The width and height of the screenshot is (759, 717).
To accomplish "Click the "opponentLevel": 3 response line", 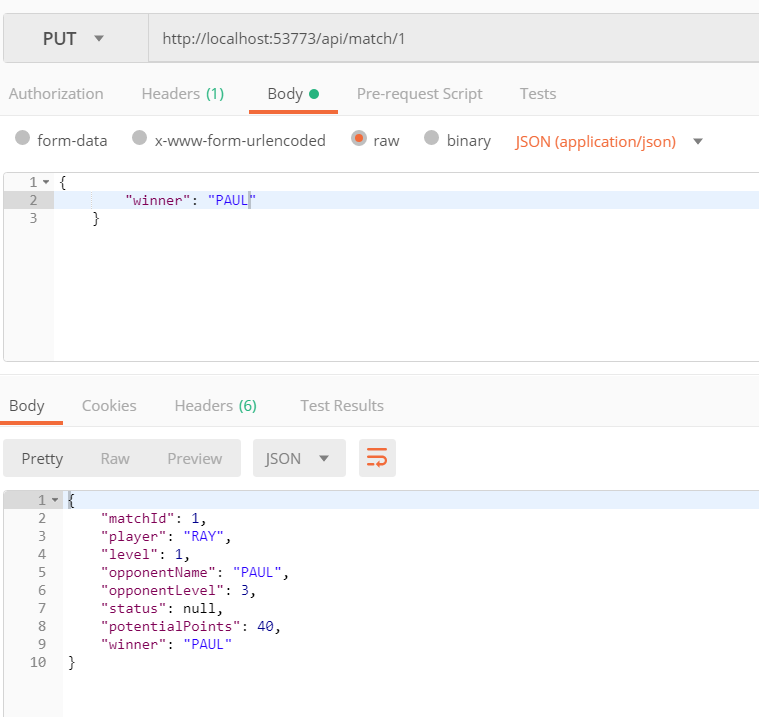I will 178,590.
